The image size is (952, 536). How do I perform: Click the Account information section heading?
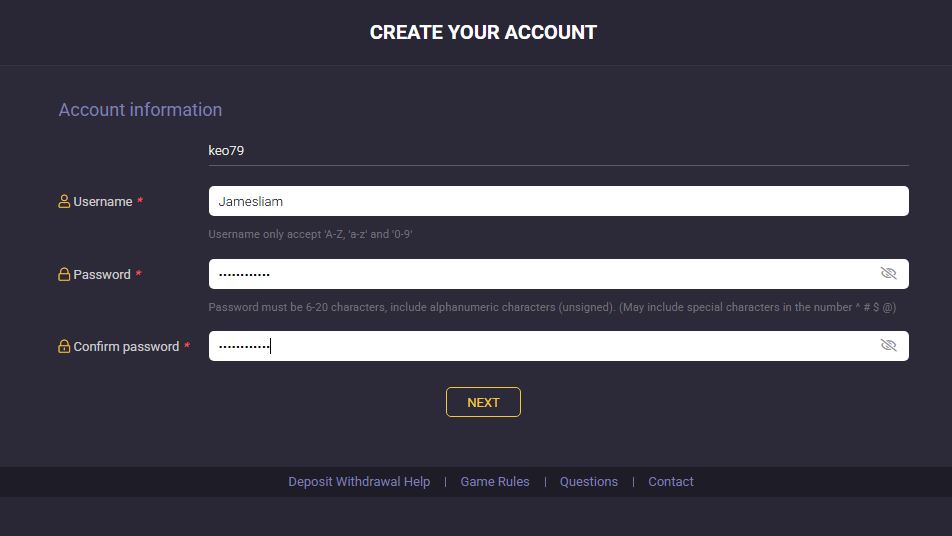pos(140,110)
